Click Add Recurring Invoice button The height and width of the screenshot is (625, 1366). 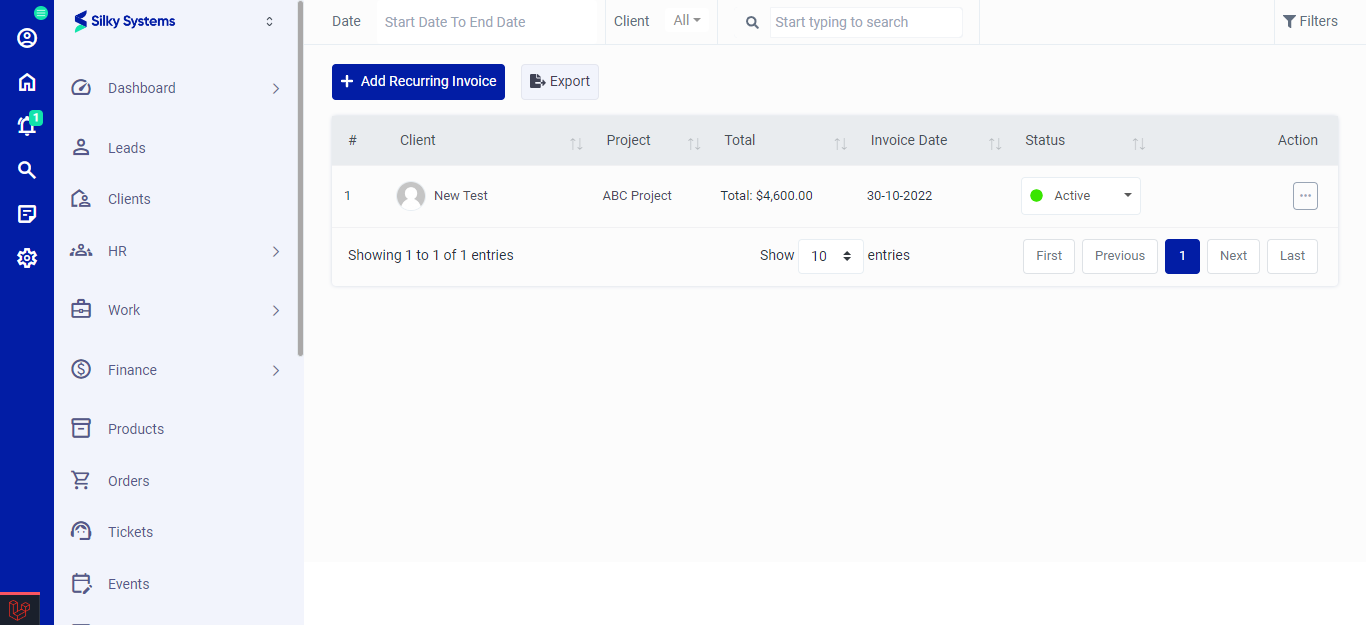coord(418,82)
